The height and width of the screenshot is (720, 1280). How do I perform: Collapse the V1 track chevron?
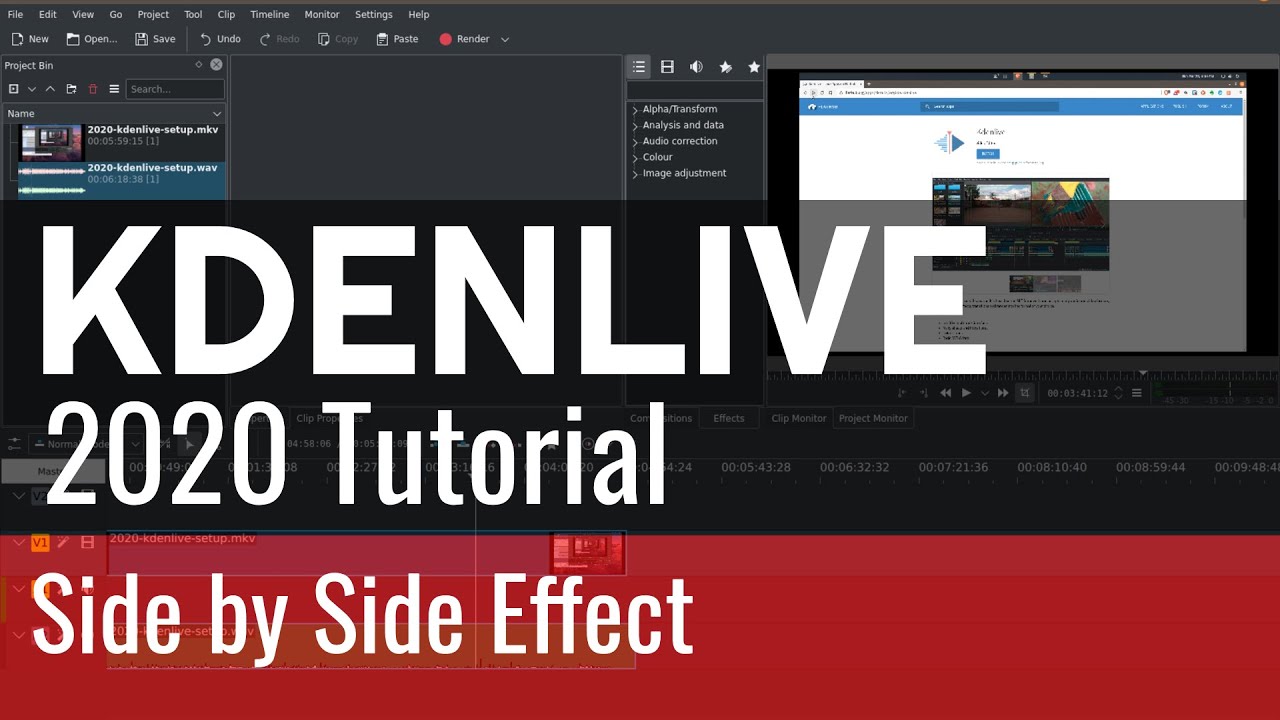18,542
